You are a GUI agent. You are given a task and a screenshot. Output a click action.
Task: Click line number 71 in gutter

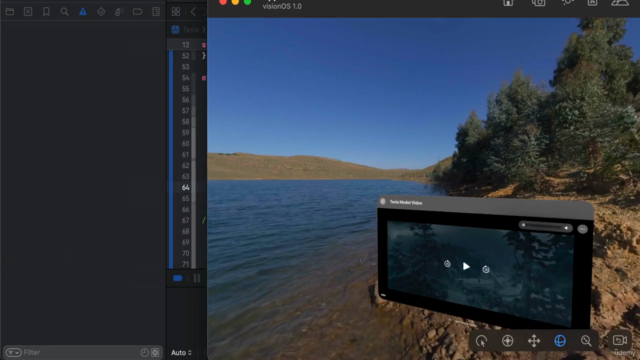click(x=186, y=264)
